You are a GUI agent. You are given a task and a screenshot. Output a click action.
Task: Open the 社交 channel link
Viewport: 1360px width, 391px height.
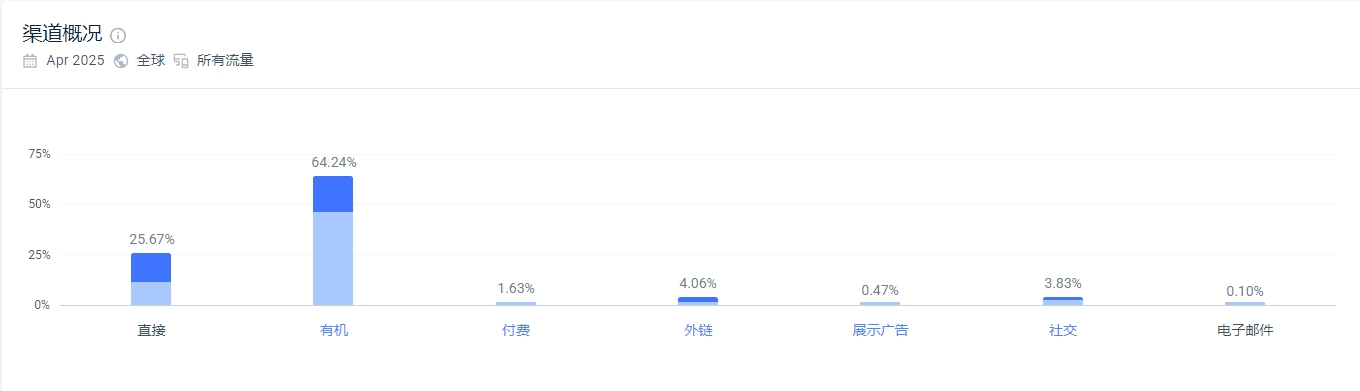tap(1063, 330)
